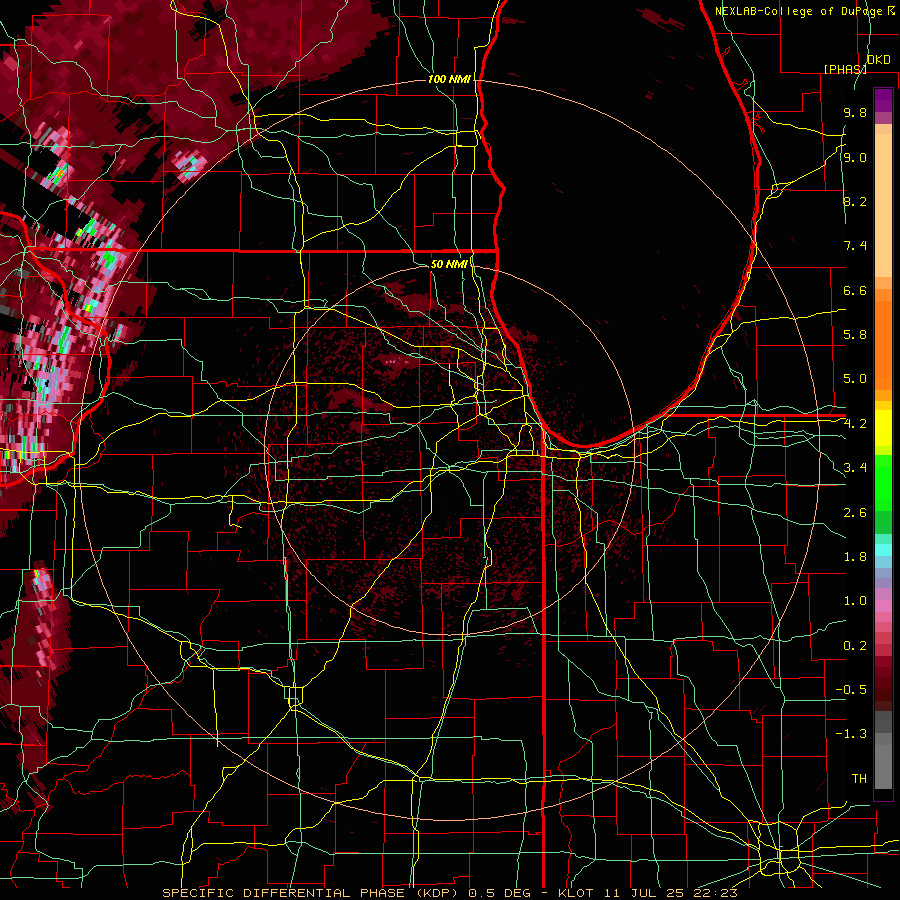The width and height of the screenshot is (900, 900).
Task: Click the 6.6 scale value
Action: point(855,290)
